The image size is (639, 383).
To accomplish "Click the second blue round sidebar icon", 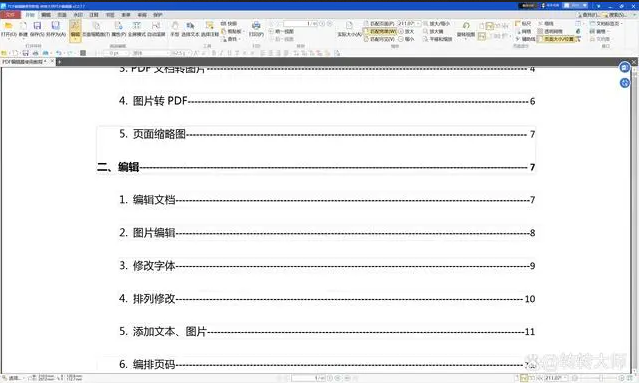I will click(x=624, y=83).
